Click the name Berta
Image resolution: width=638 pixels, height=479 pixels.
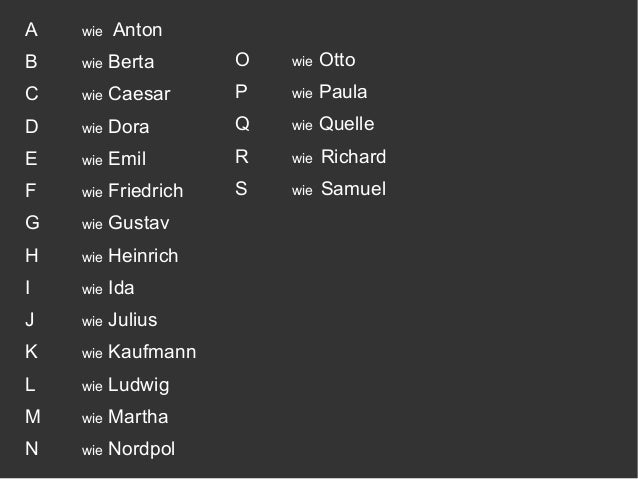[131, 62]
